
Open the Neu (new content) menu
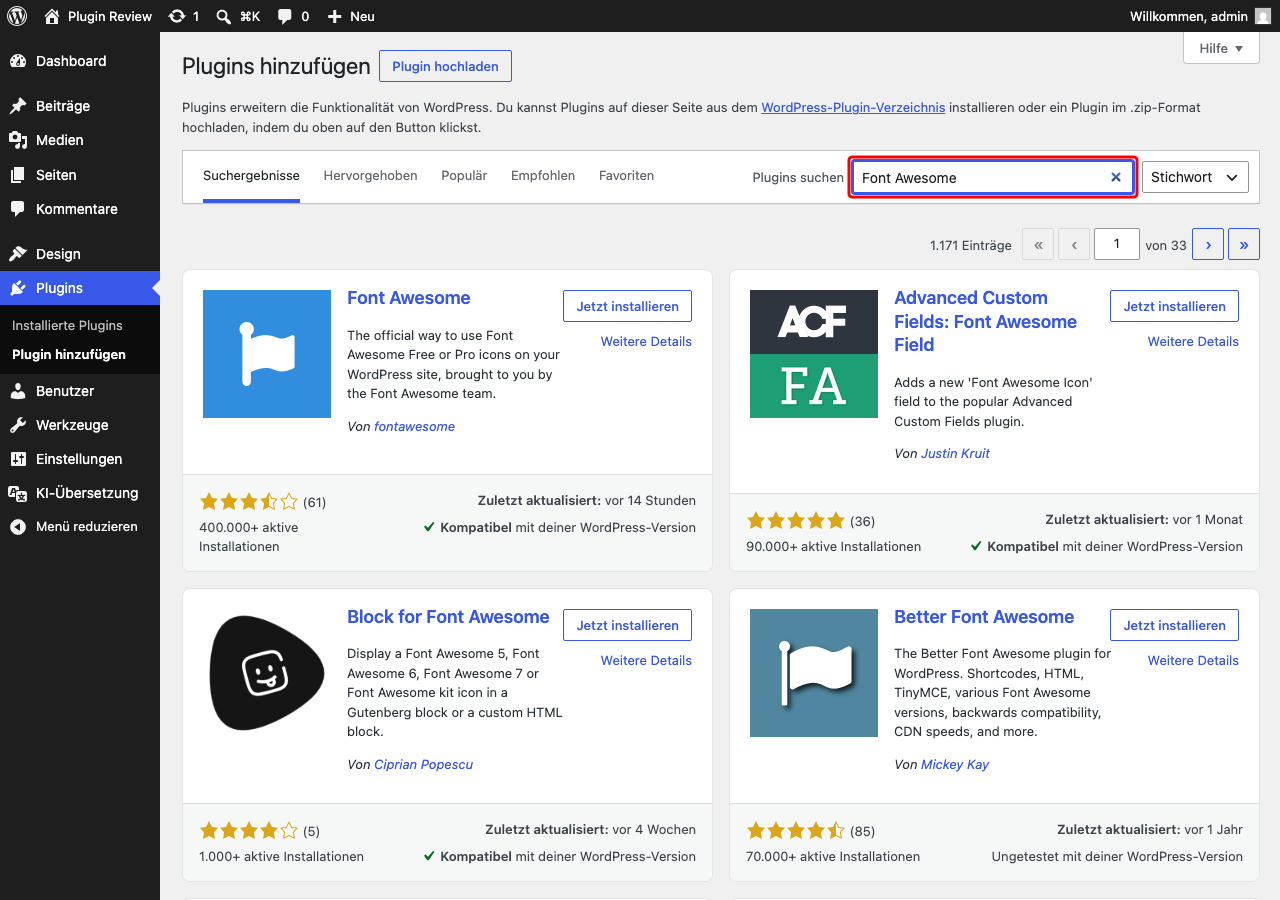[351, 16]
